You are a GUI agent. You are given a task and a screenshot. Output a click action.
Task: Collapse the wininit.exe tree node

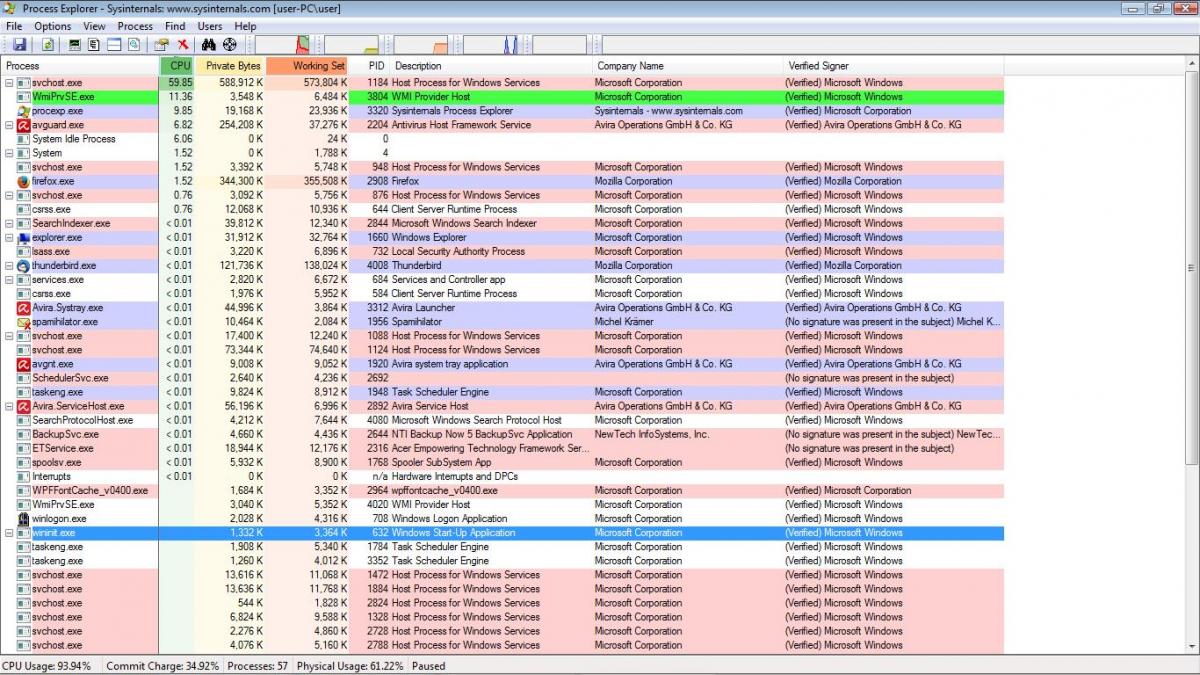click(x=9, y=533)
